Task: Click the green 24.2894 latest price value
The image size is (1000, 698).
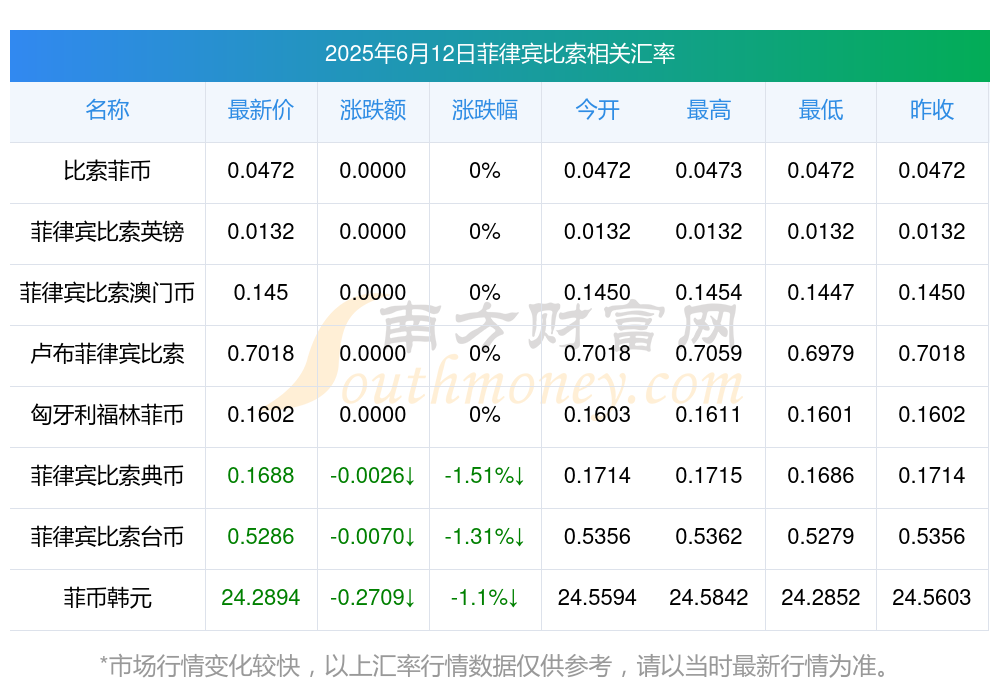Action: coord(260,598)
